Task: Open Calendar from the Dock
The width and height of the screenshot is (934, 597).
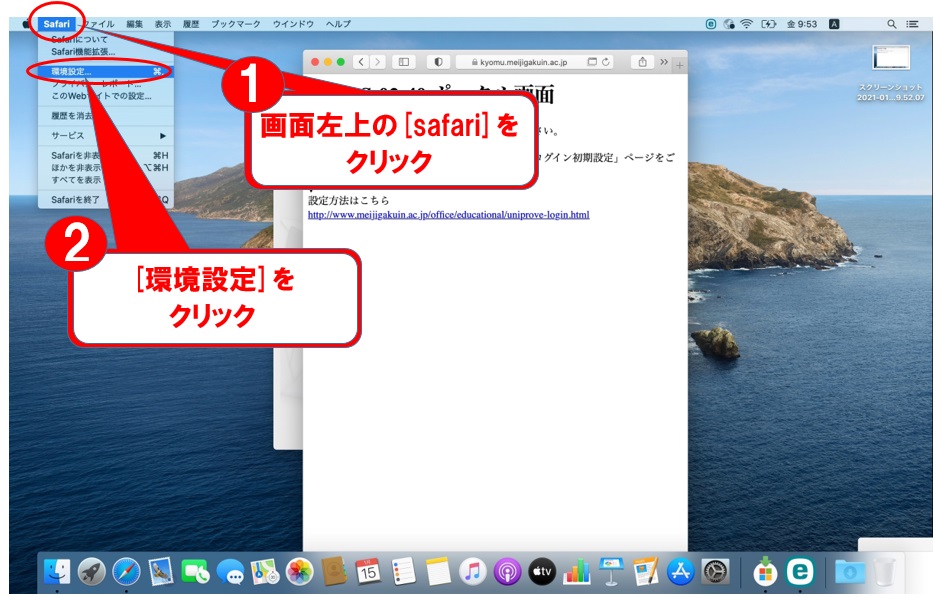Action: tap(369, 571)
